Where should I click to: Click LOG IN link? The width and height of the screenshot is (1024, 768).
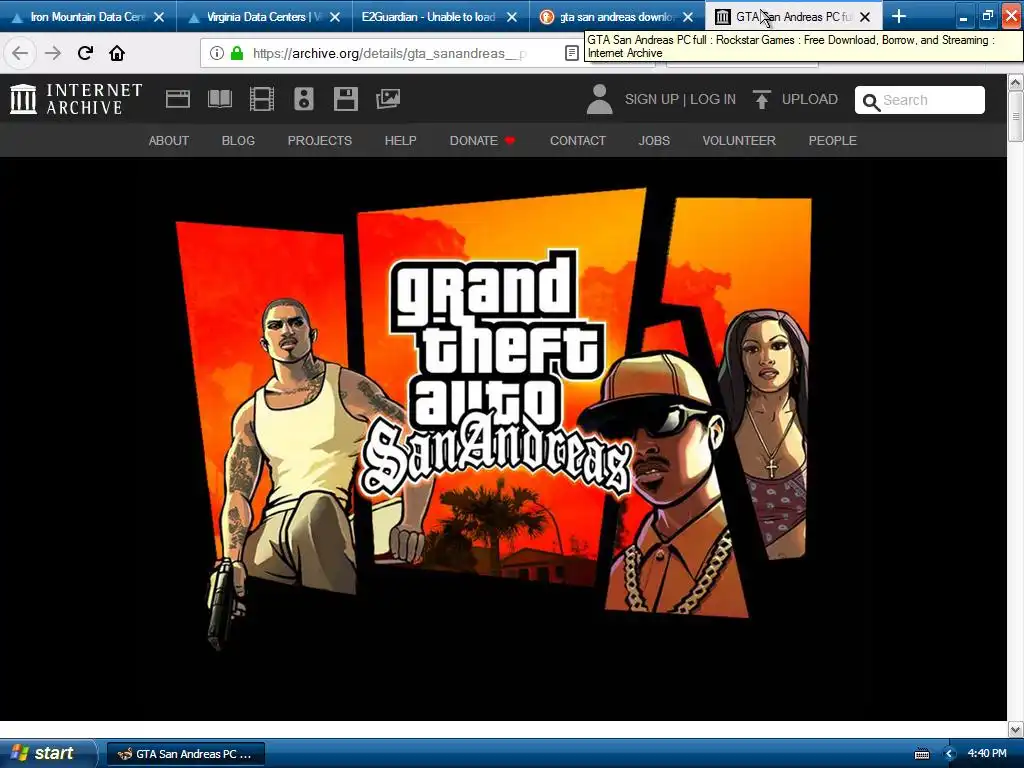coord(712,99)
